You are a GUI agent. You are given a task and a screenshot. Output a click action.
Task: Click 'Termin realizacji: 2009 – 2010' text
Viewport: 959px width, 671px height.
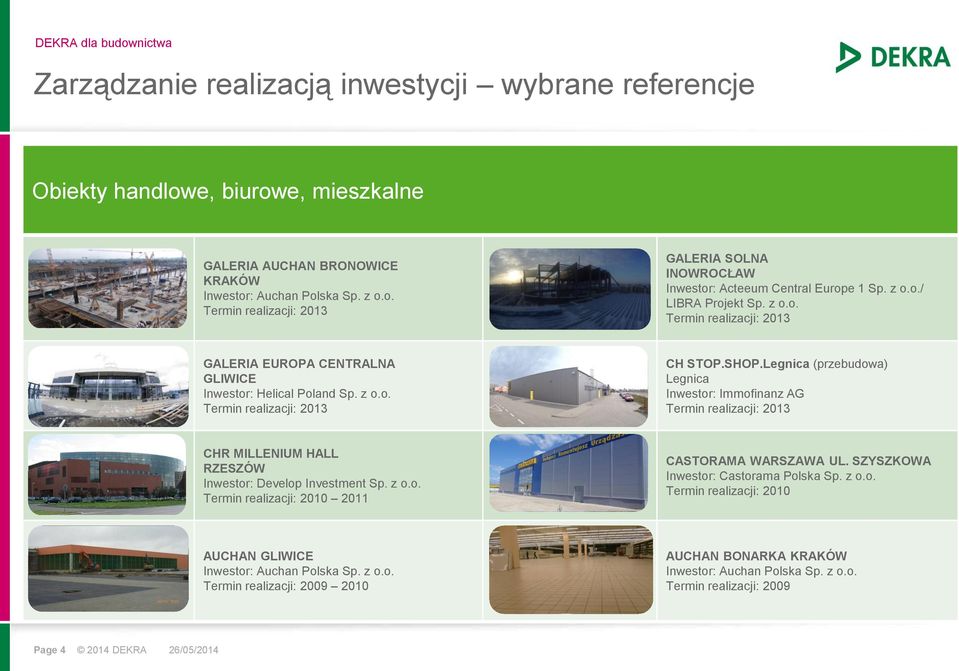tap(286, 586)
